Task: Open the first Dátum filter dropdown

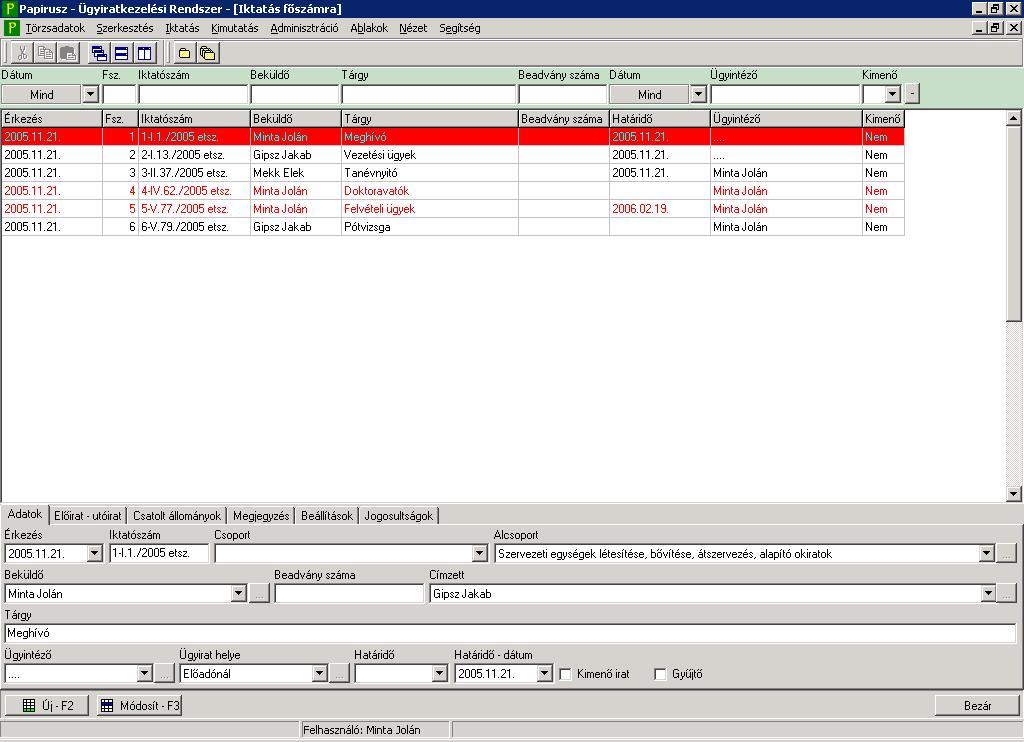Action: click(91, 95)
